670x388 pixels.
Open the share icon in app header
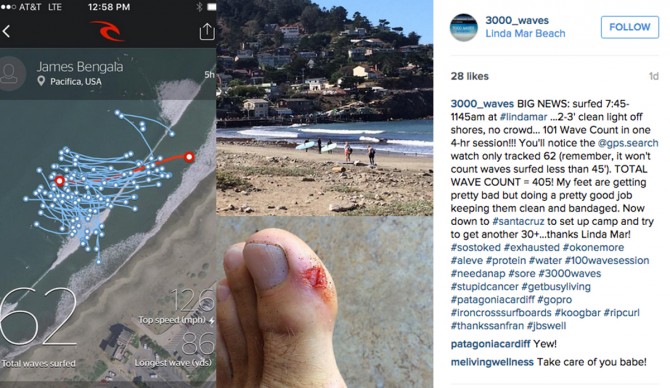point(207,31)
